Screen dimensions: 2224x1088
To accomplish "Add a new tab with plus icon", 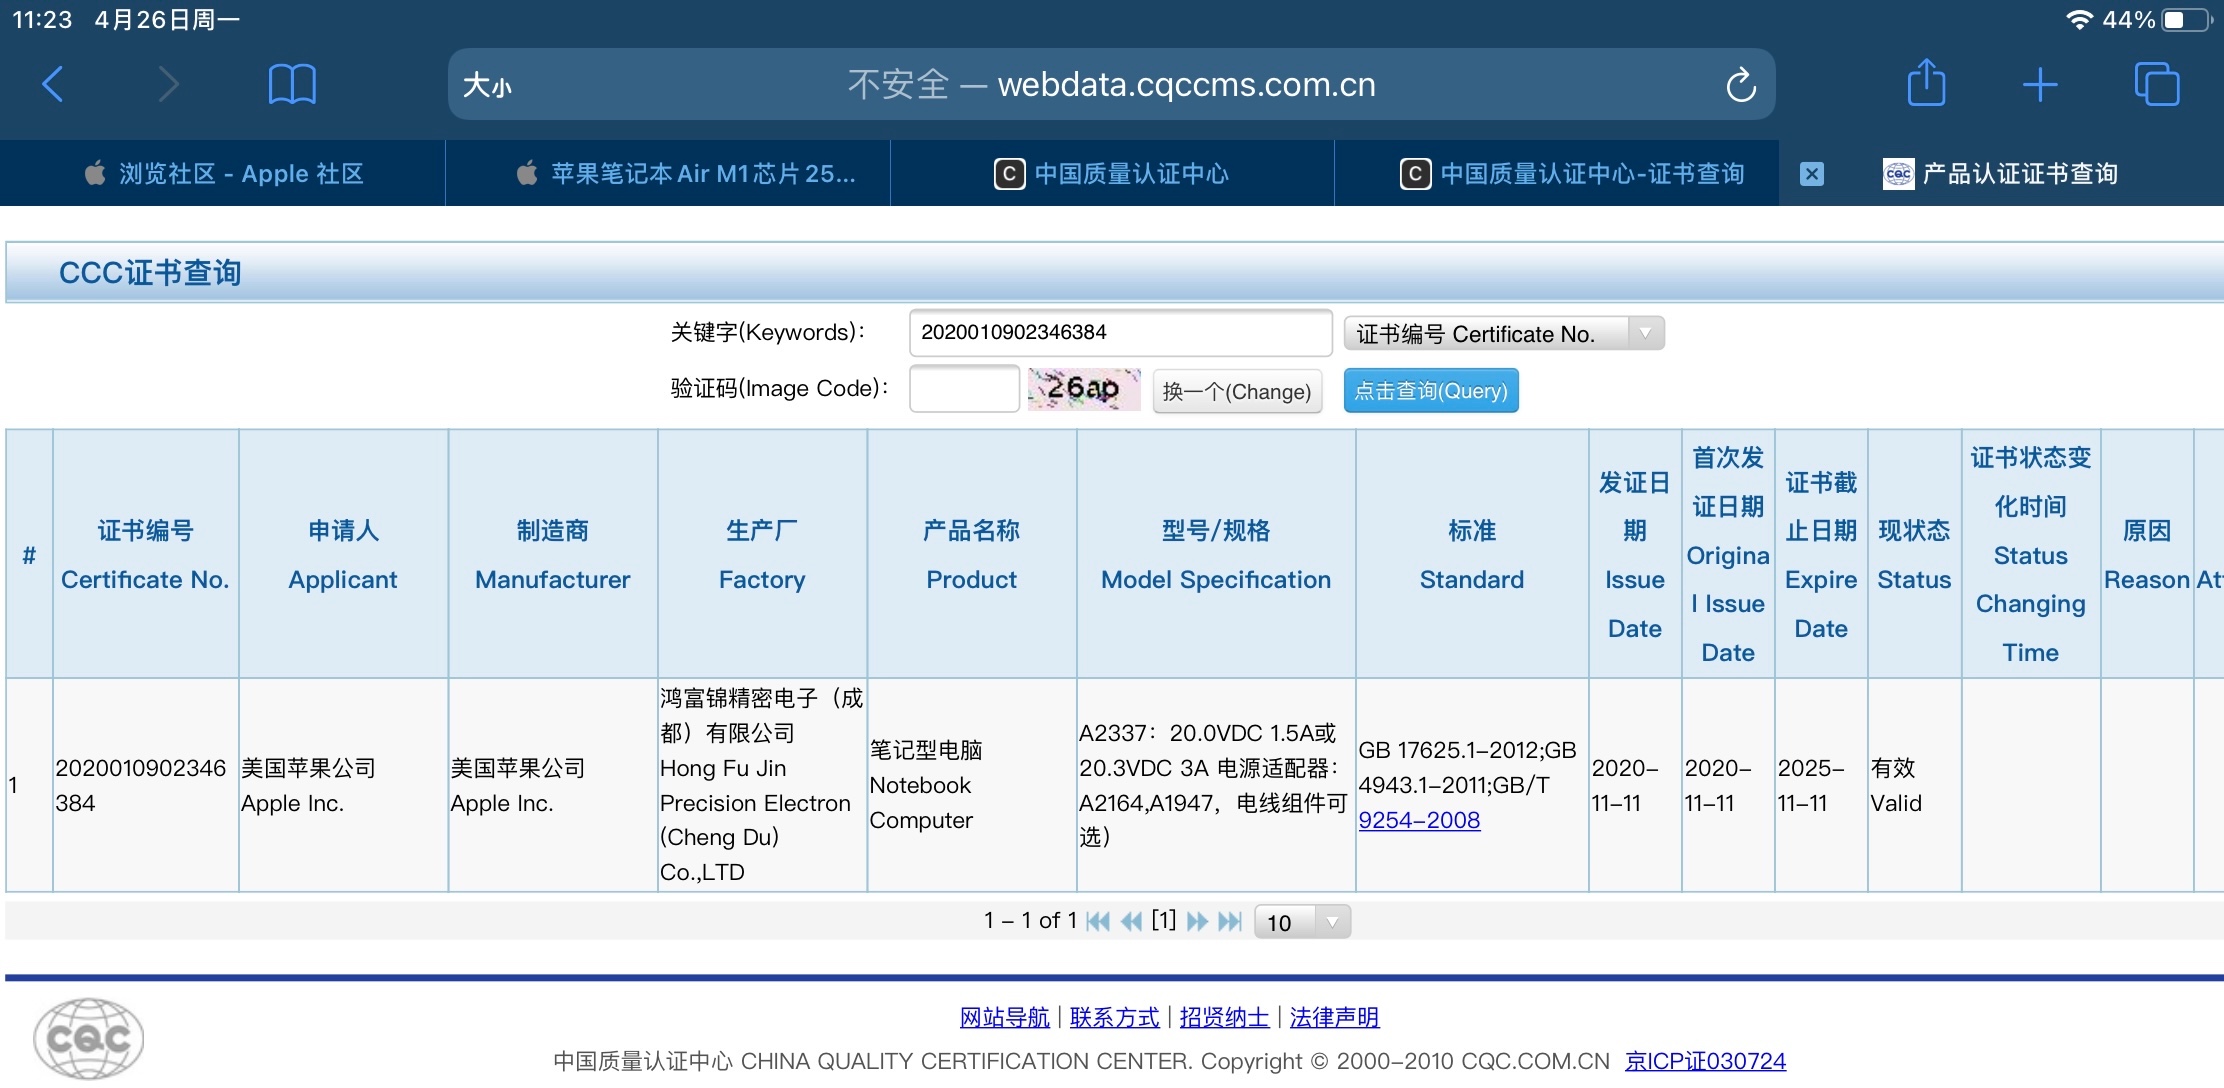I will (2040, 85).
